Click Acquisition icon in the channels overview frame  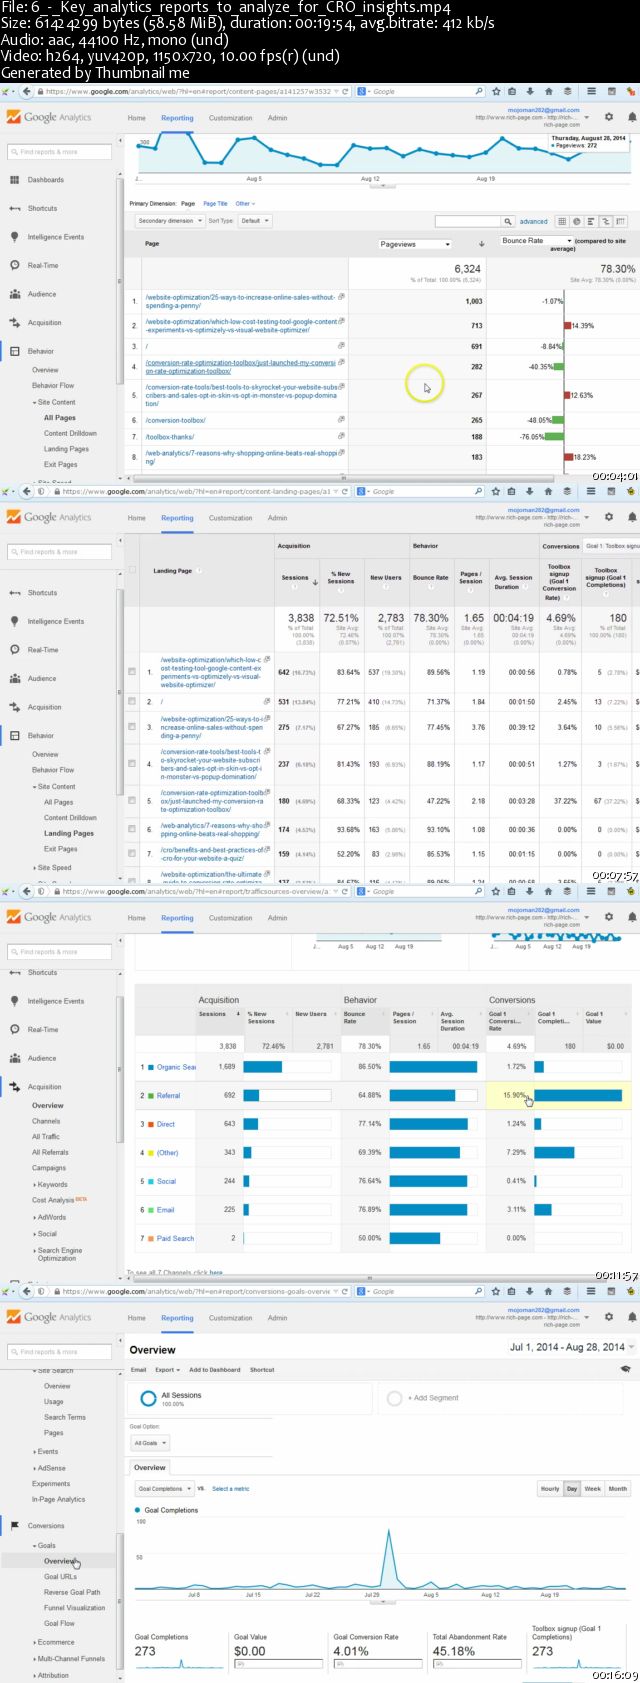pos(14,1086)
